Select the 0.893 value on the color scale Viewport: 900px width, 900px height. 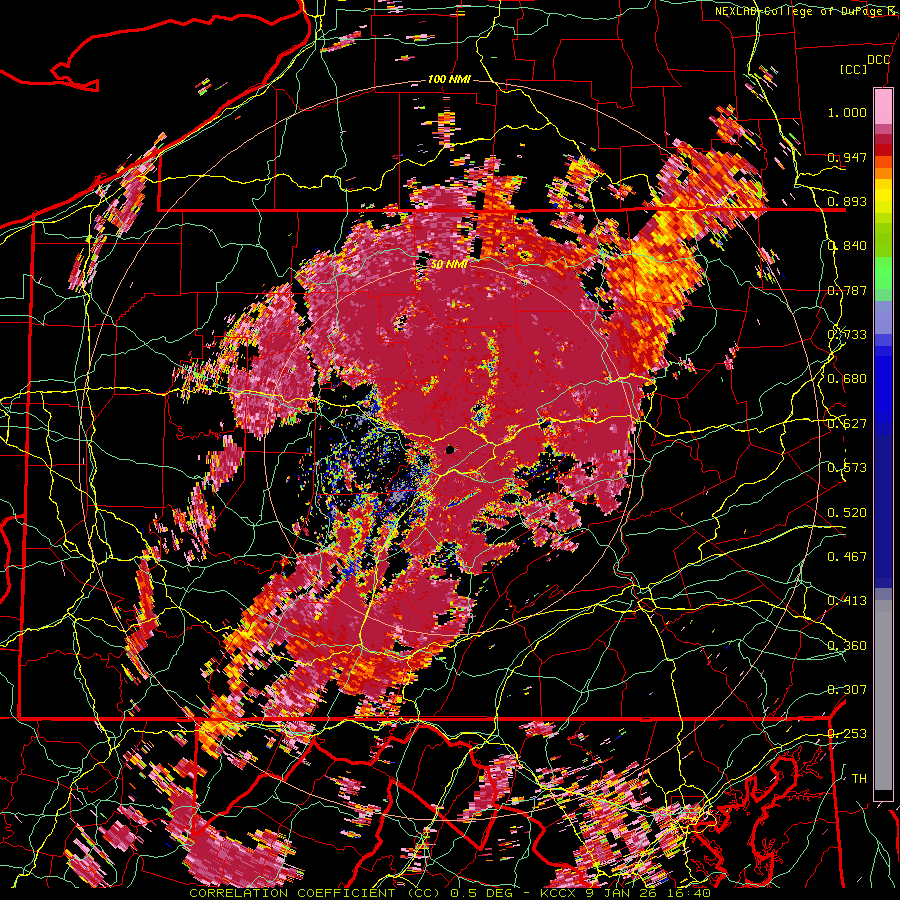point(847,201)
